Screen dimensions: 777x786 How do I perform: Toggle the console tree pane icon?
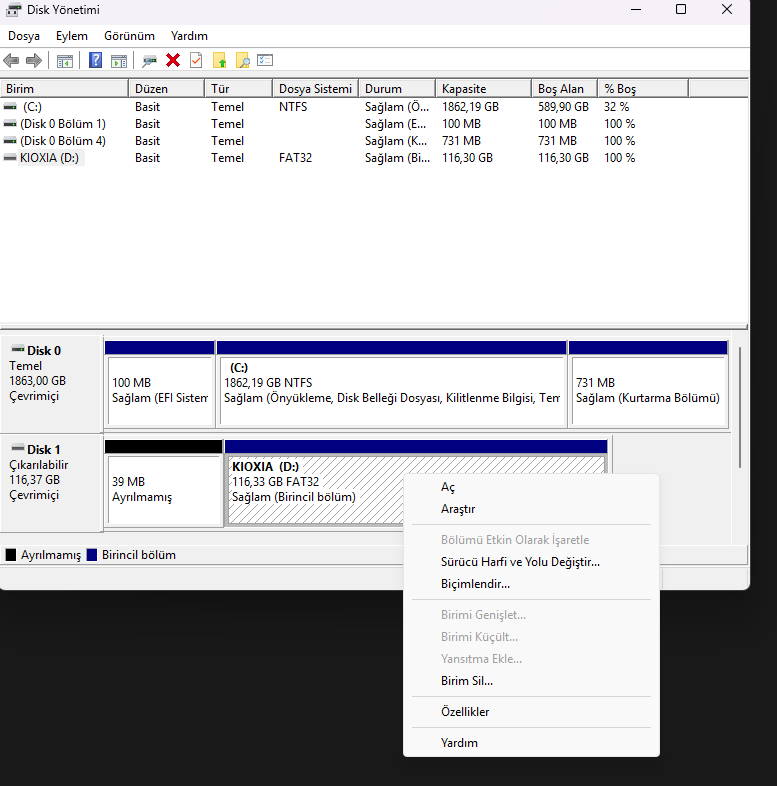coord(65,61)
